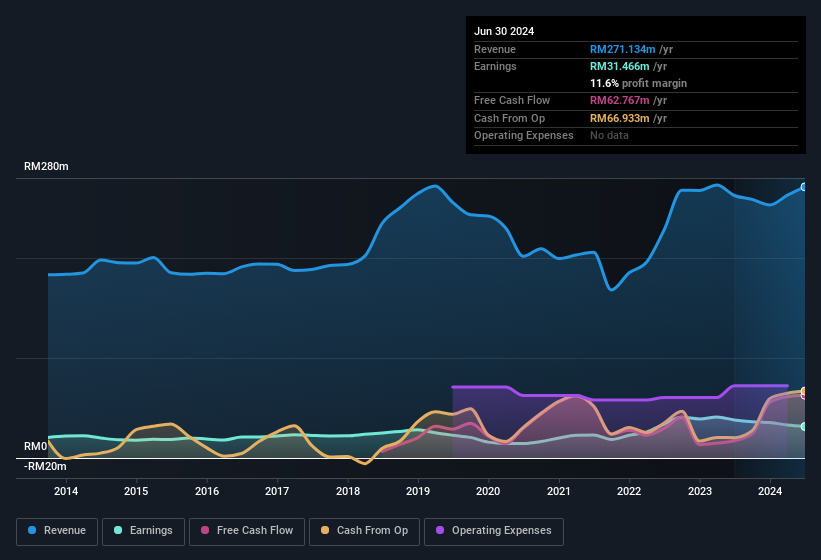Click the 2020 x-axis label
The image size is (821, 560).
coord(488,491)
